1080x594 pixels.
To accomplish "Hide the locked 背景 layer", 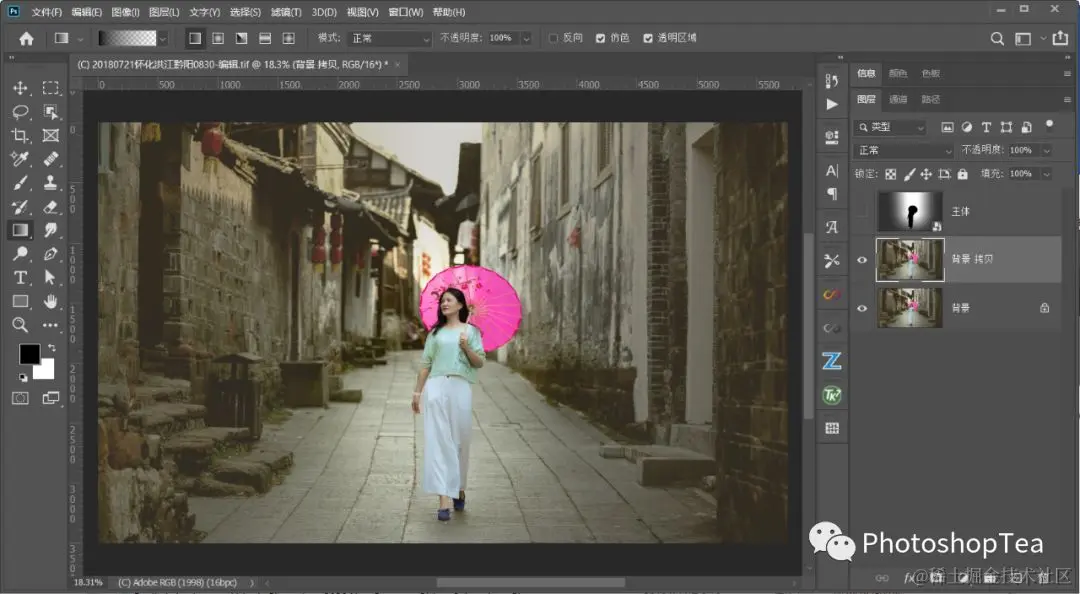I will click(862, 308).
